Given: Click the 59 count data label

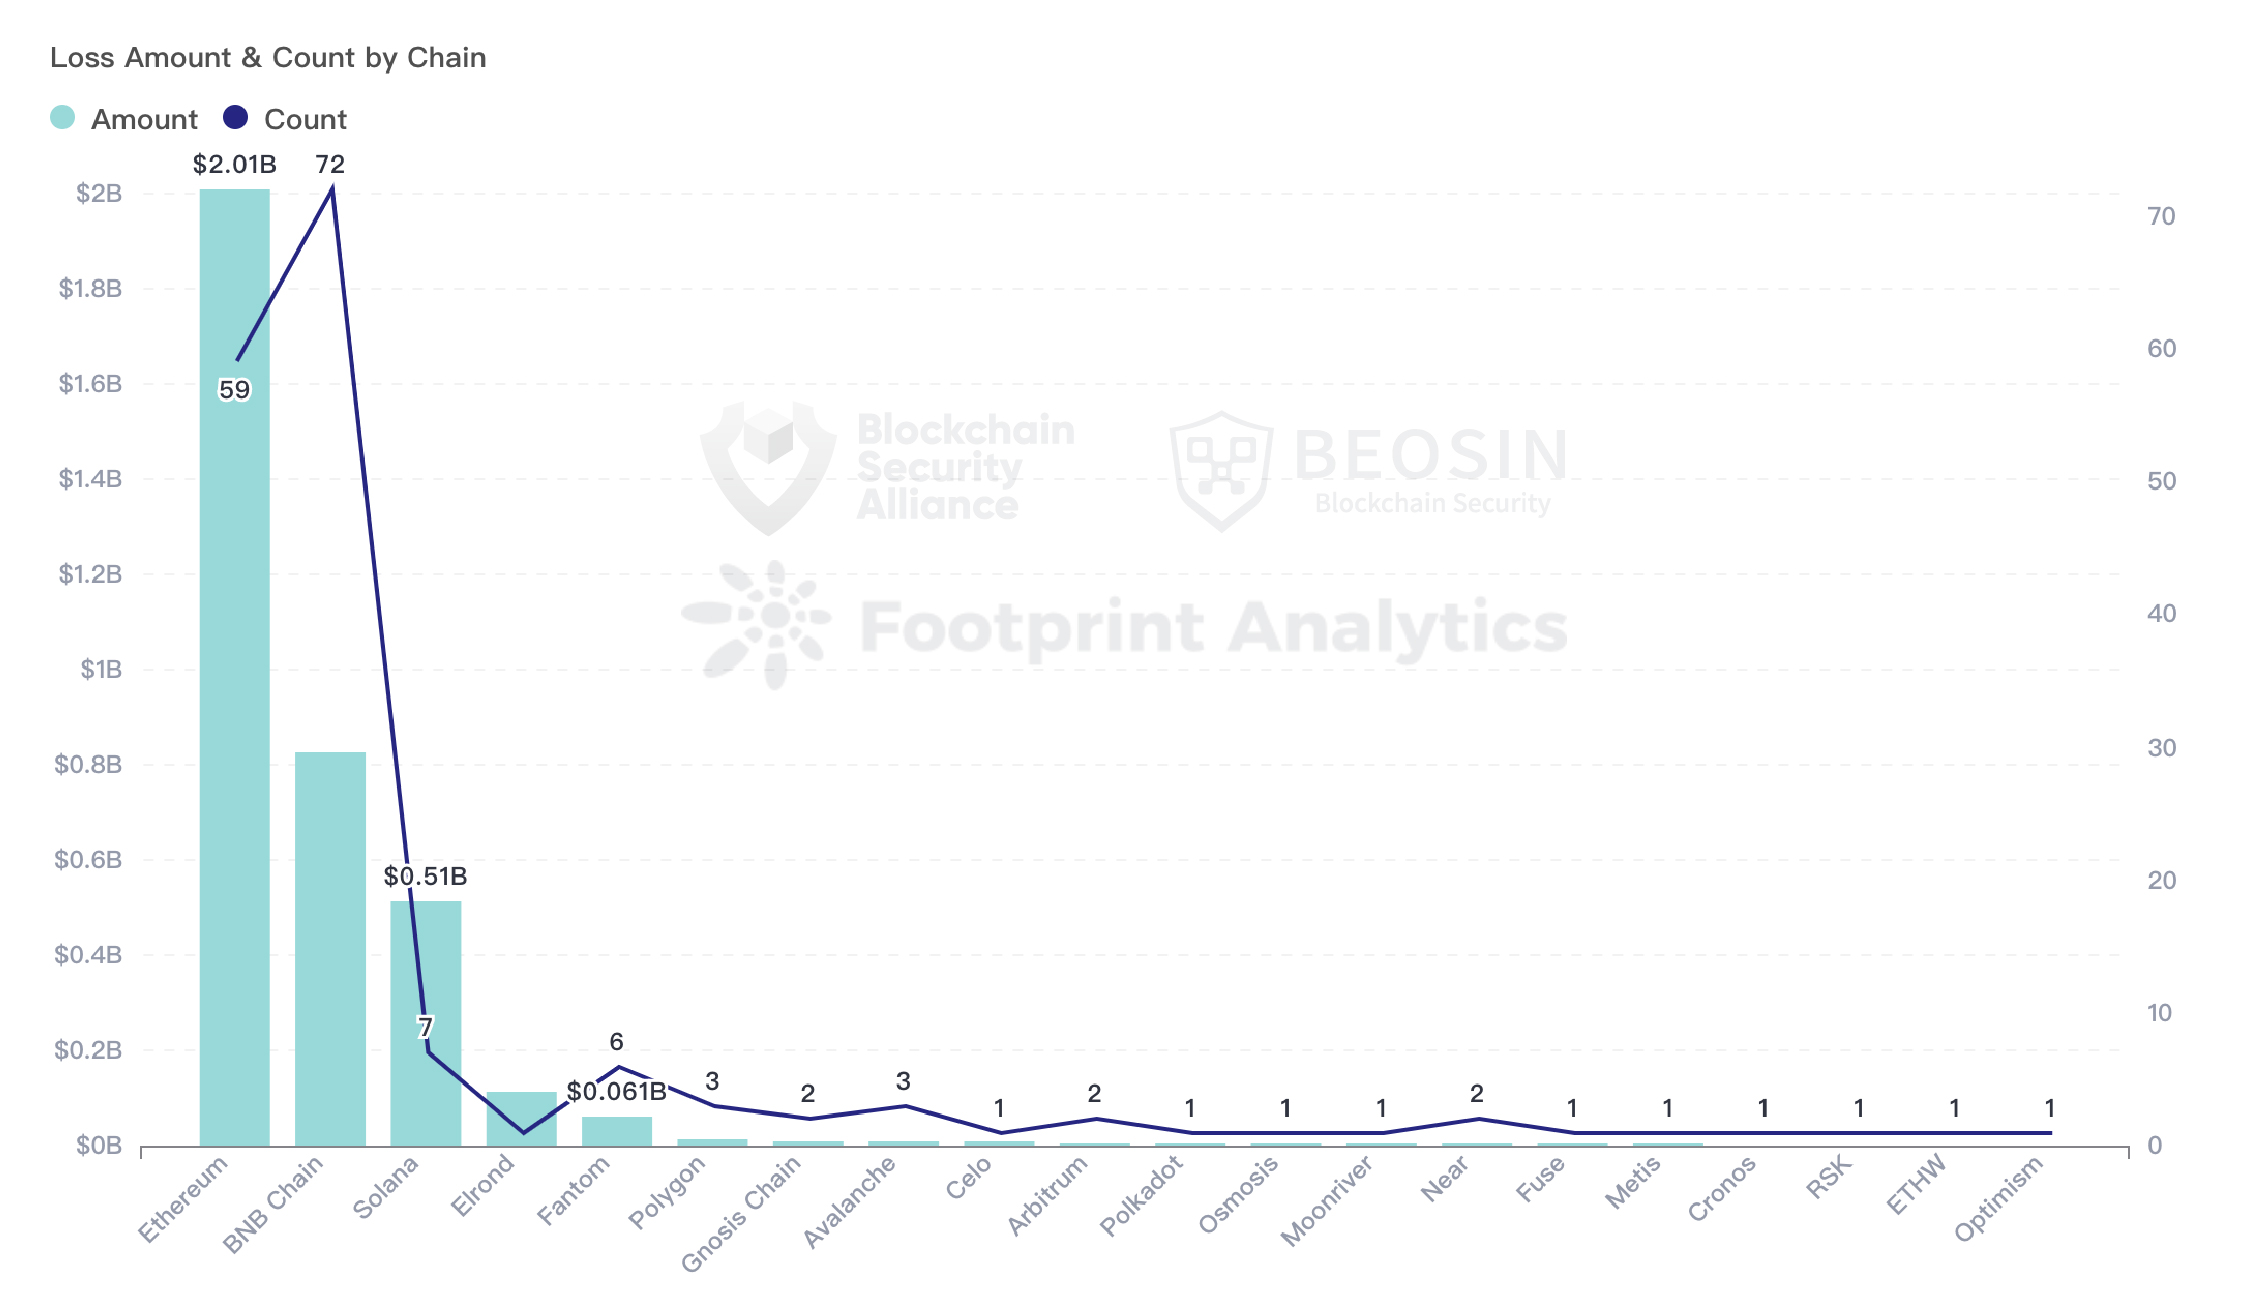Looking at the screenshot, I should (234, 390).
